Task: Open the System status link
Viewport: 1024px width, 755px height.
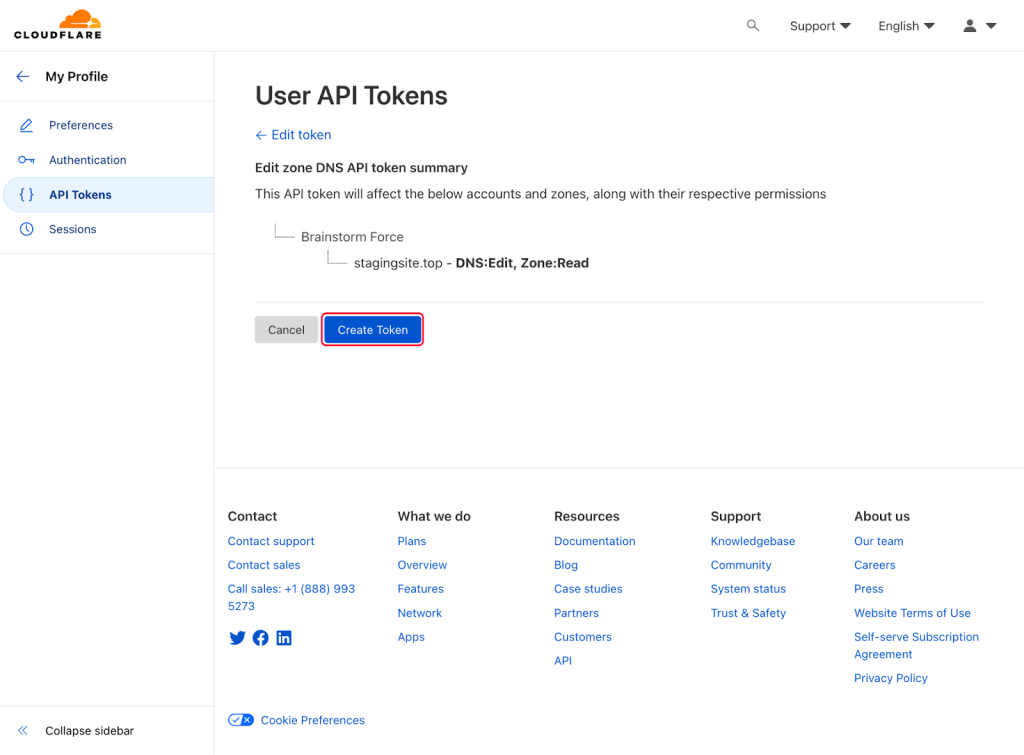Action: tap(748, 590)
